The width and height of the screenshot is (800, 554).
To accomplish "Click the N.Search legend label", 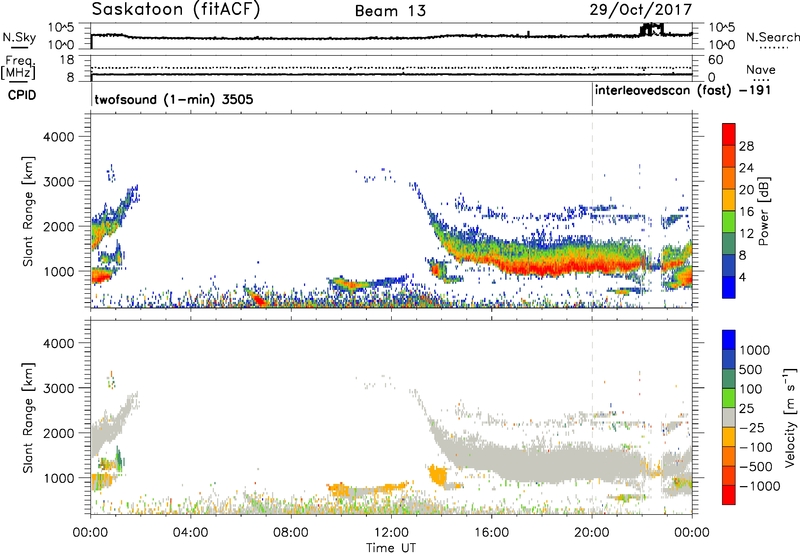I will tap(772, 37).
